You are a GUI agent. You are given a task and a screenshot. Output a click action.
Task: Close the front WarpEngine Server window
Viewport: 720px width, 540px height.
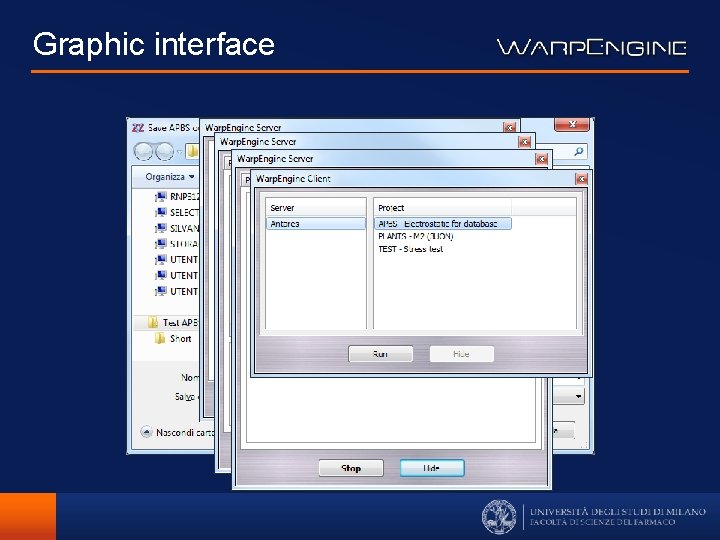click(541, 159)
